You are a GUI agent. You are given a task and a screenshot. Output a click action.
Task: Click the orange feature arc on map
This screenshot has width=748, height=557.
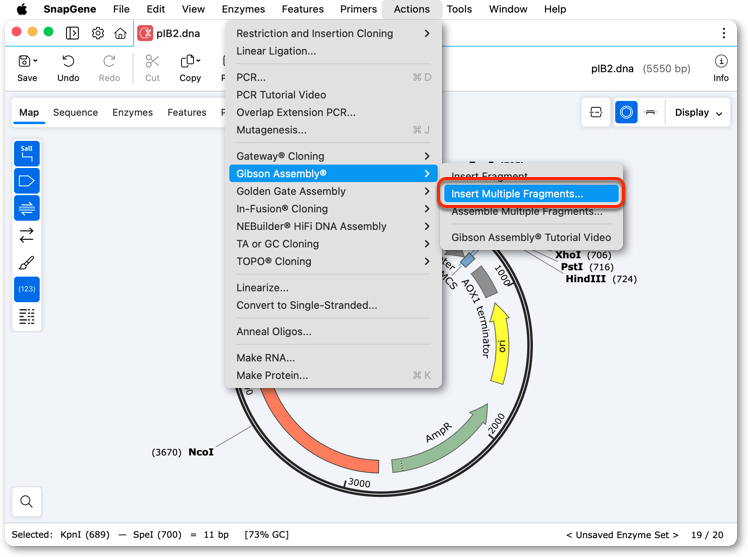tap(312, 441)
